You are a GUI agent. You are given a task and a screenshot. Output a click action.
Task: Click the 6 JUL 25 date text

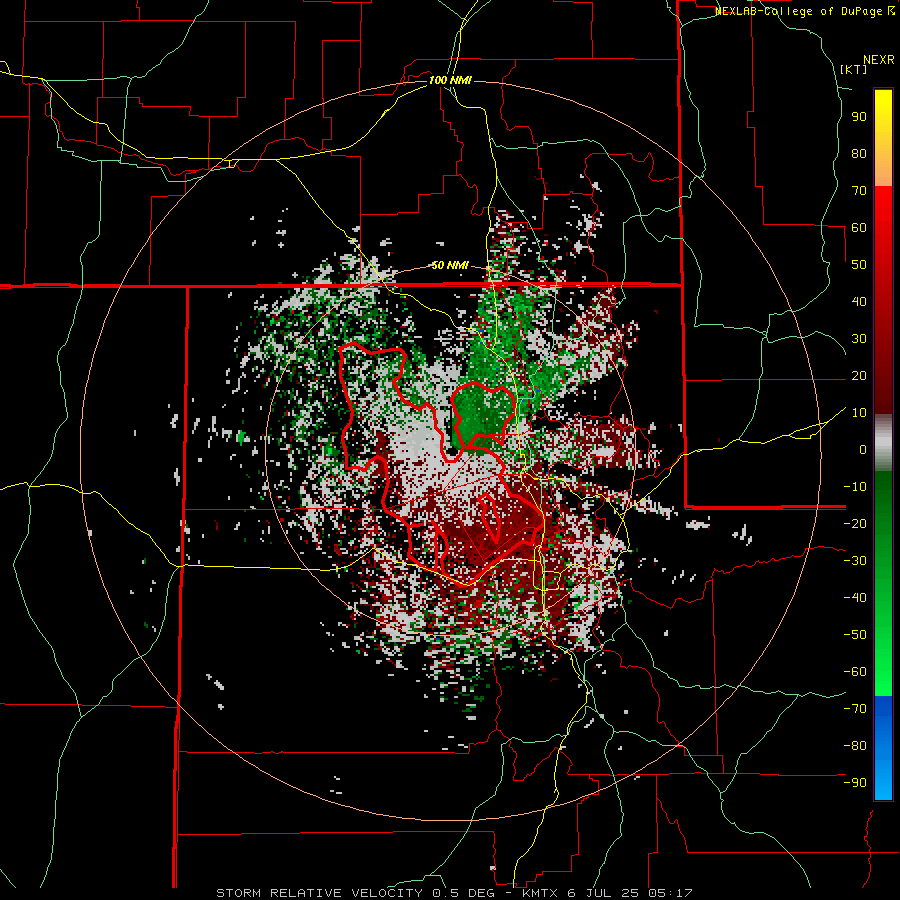pos(604,893)
